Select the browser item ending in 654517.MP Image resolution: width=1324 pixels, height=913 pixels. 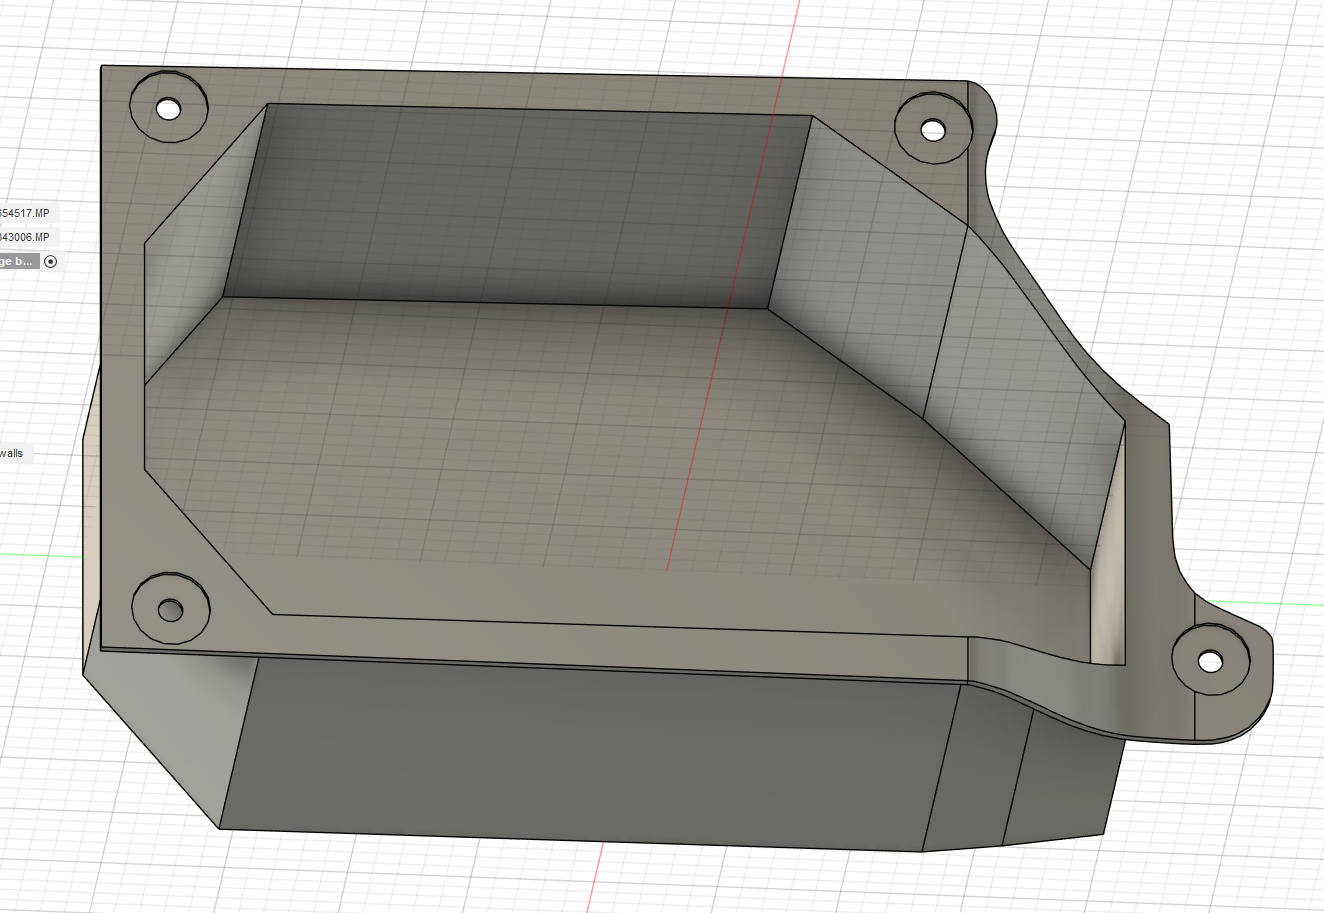tap(26, 213)
